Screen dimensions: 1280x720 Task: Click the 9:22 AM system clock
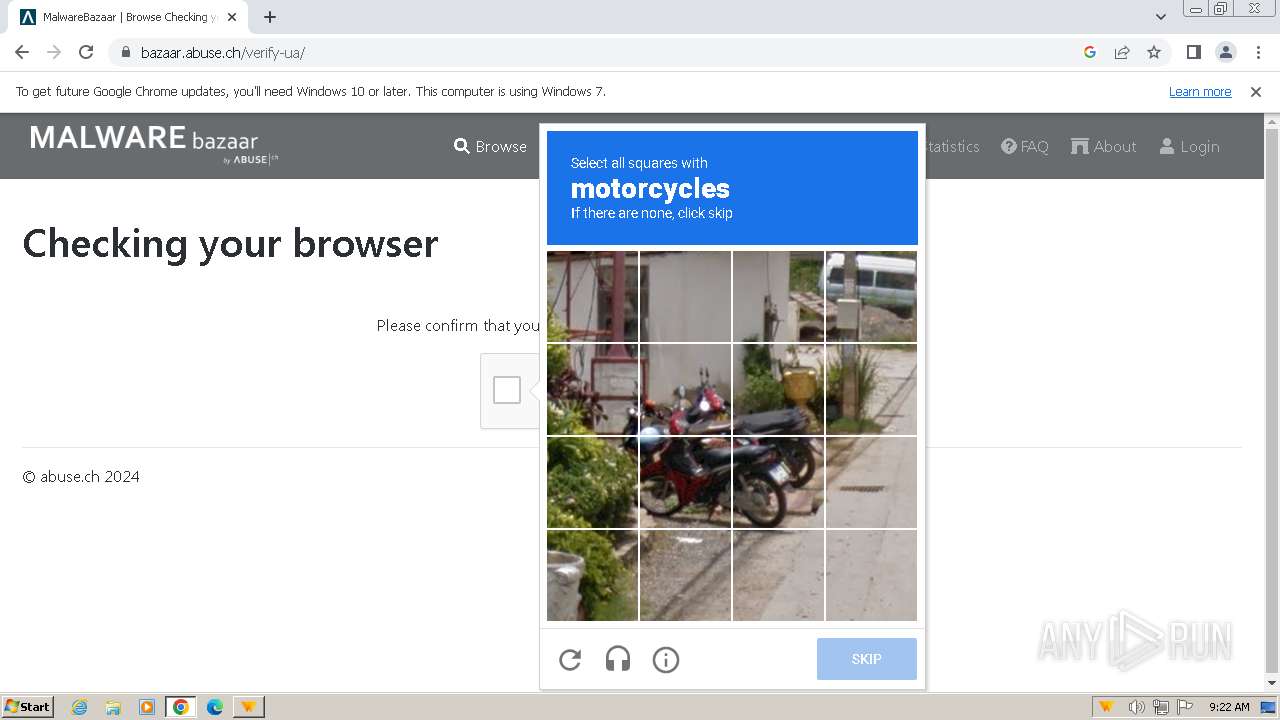1229,707
